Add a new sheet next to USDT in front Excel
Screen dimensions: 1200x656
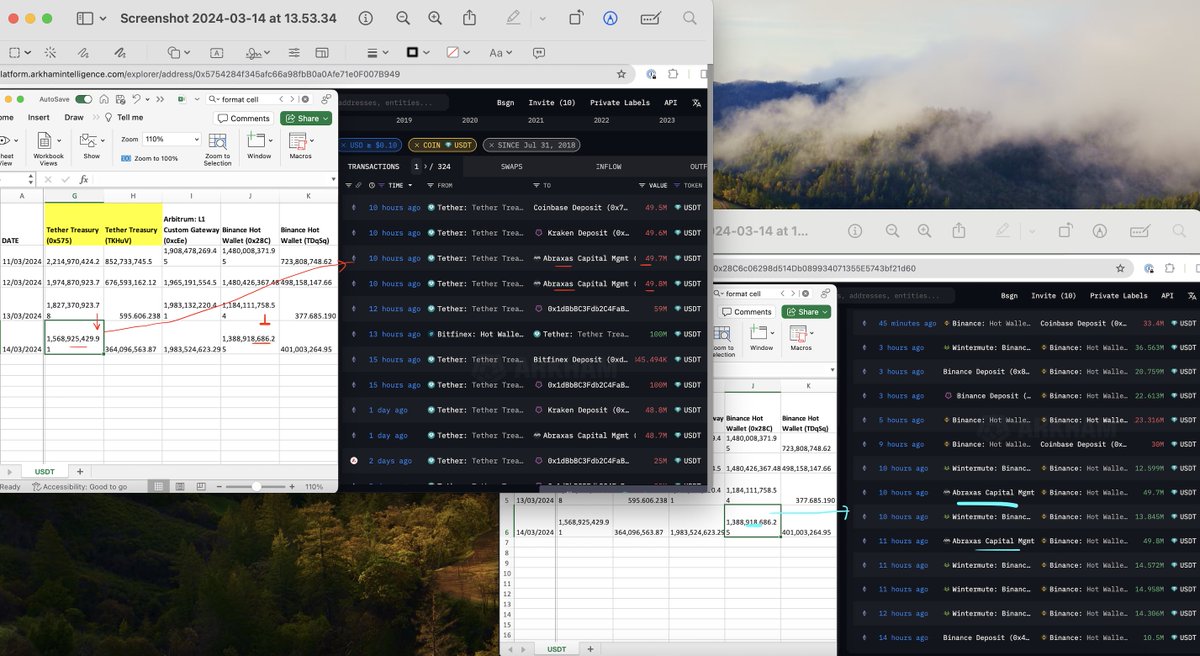click(79, 471)
